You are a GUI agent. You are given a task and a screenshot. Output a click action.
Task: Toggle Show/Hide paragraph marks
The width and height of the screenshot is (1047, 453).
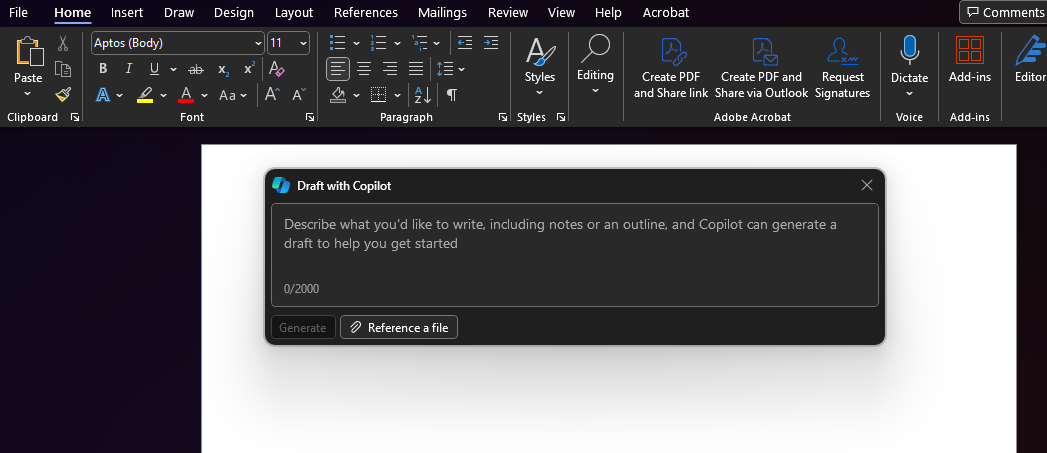point(452,95)
